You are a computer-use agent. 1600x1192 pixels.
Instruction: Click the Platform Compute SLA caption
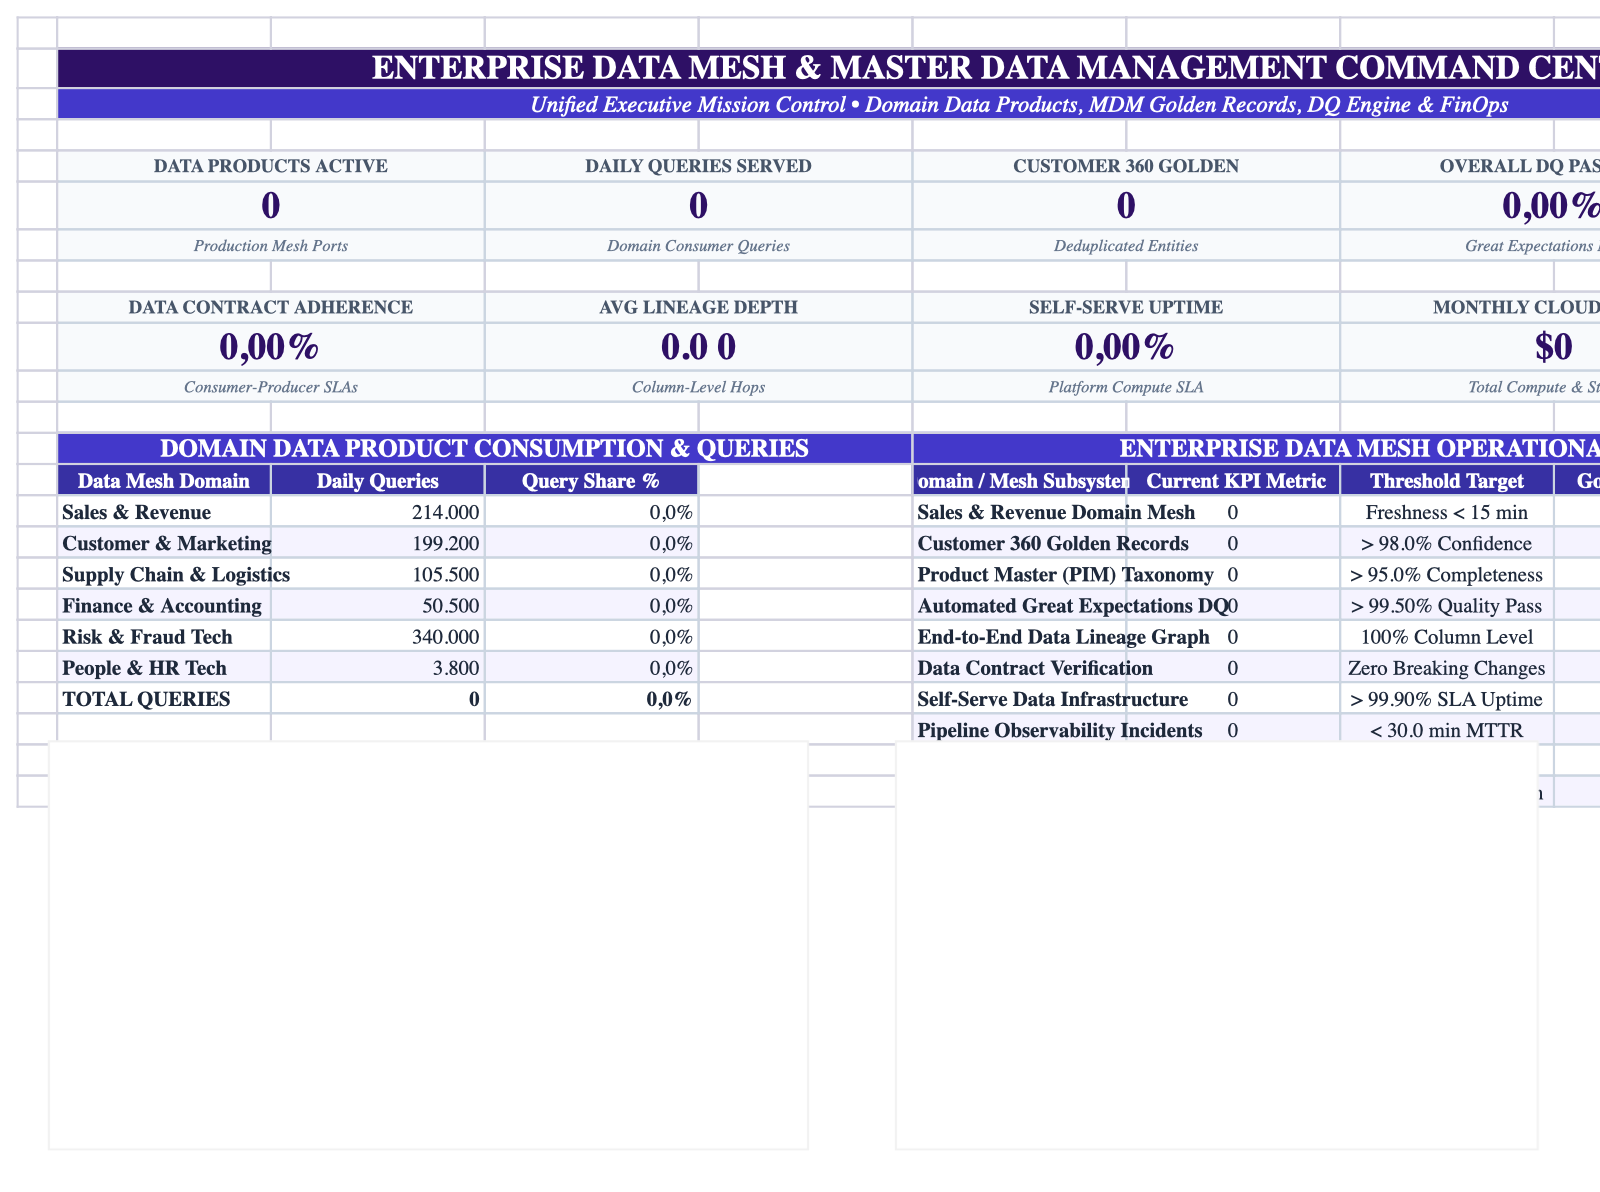(1126, 387)
